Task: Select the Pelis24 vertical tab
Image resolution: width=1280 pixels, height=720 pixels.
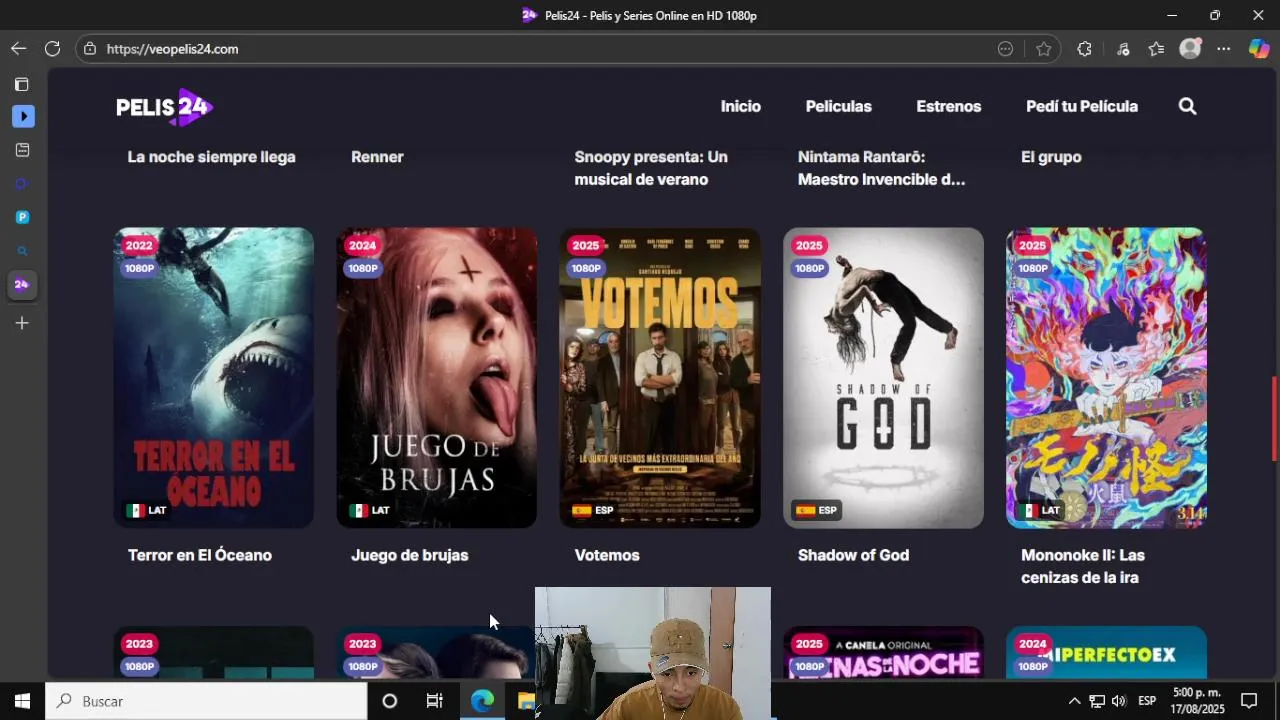Action: [22, 285]
